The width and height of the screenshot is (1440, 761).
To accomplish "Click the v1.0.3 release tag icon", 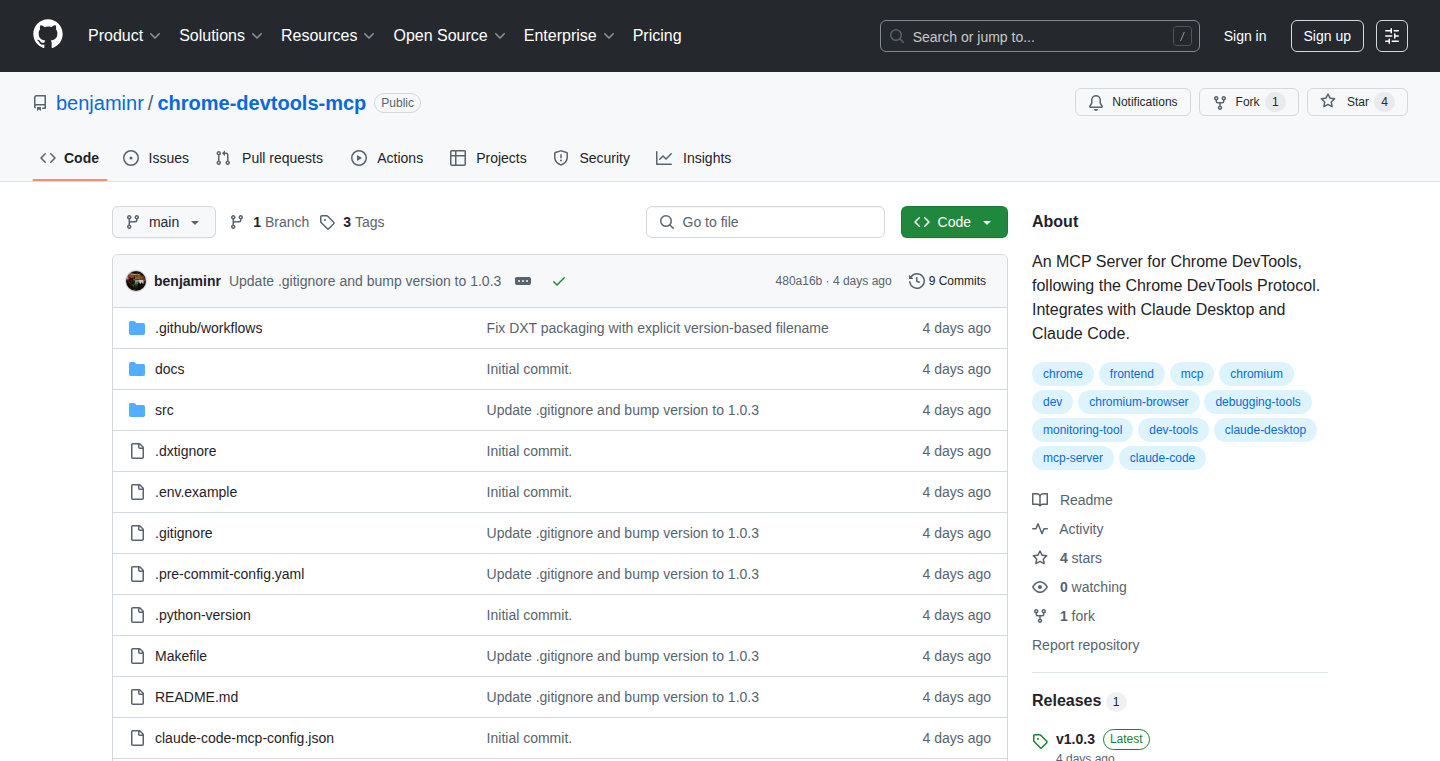I will click(1040, 741).
